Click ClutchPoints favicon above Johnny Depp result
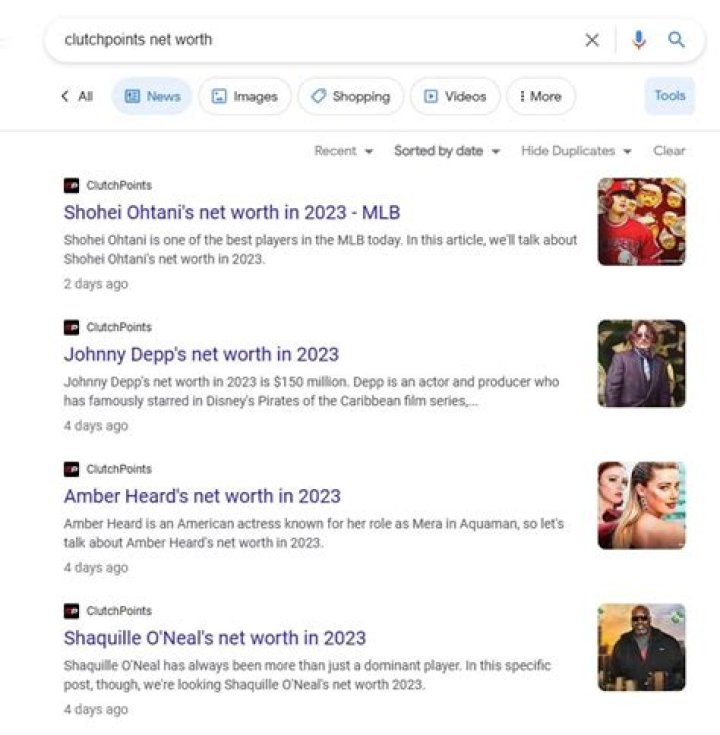The height and width of the screenshot is (735, 720). pos(72,327)
